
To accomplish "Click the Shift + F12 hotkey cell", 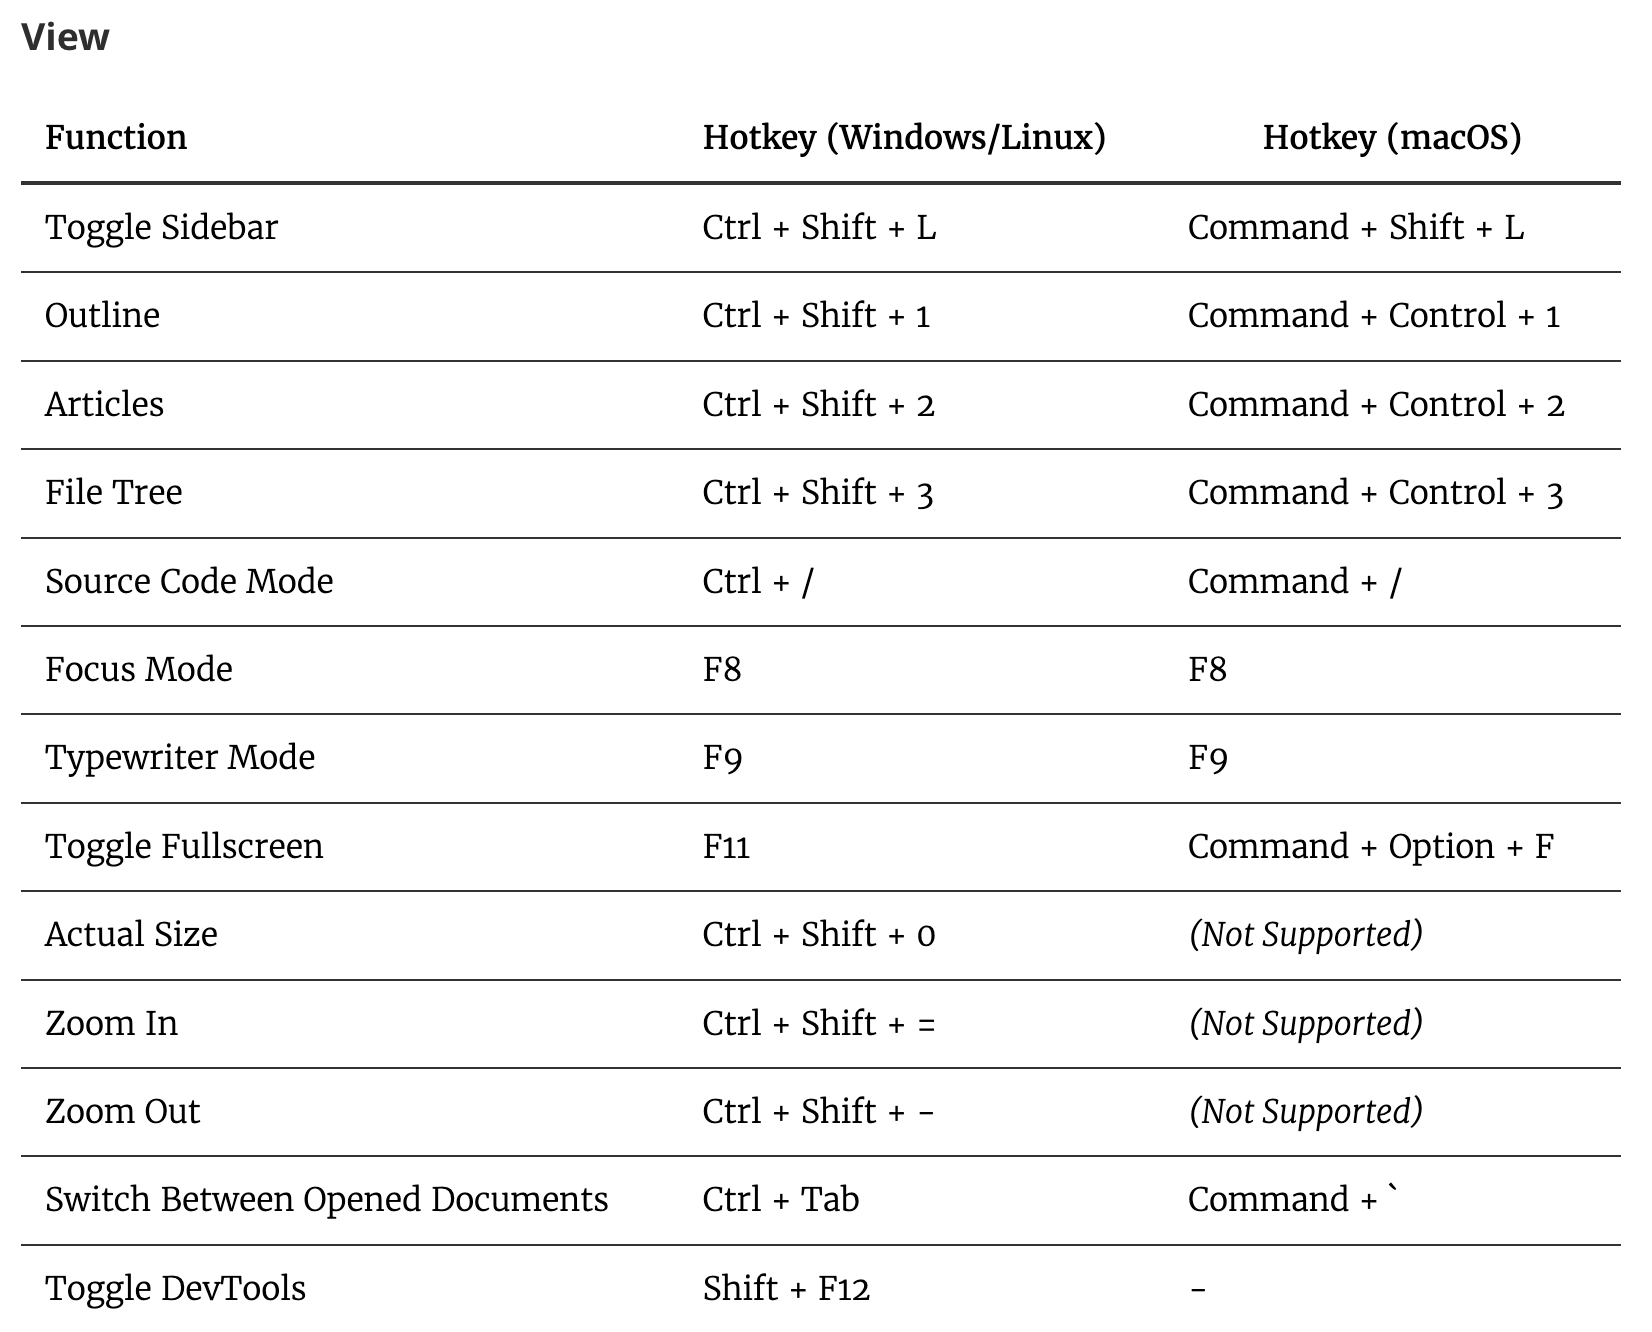I will (786, 1288).
